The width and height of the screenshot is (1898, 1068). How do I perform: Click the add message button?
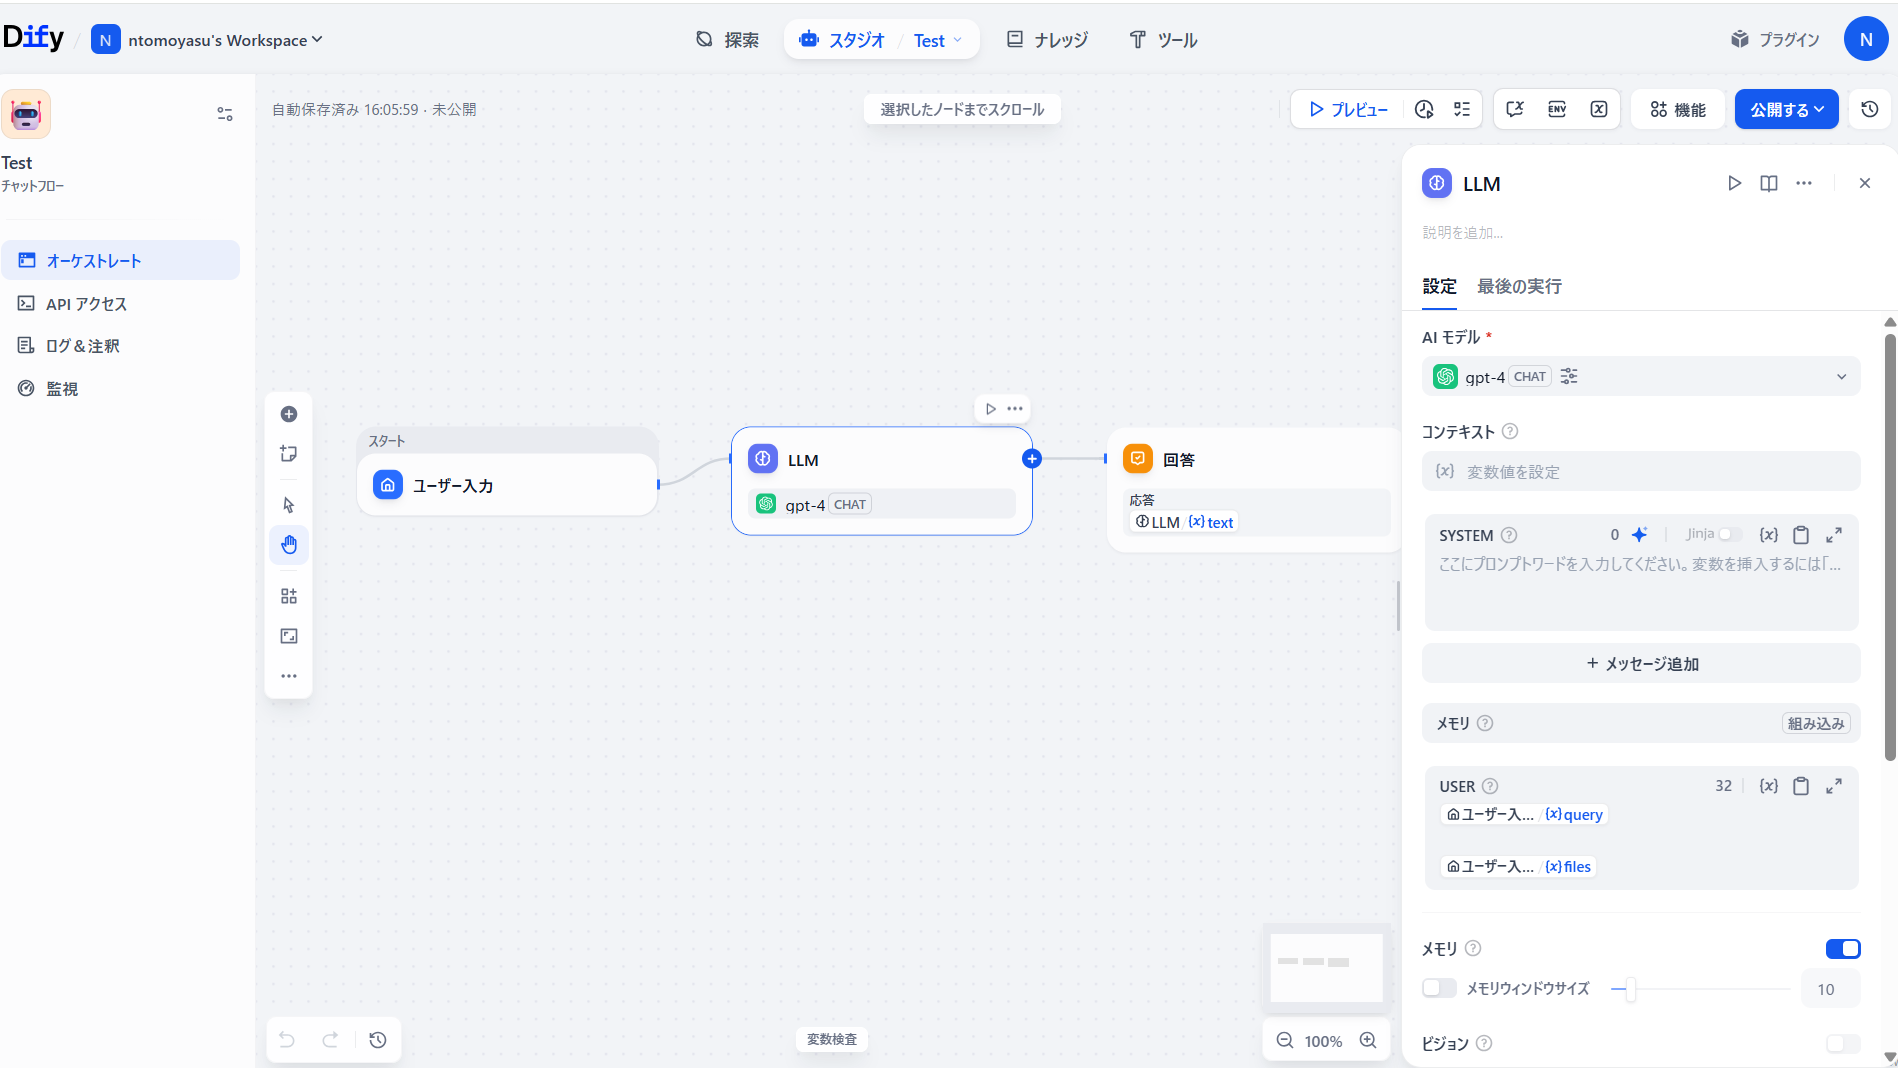tap(1641, 663)
